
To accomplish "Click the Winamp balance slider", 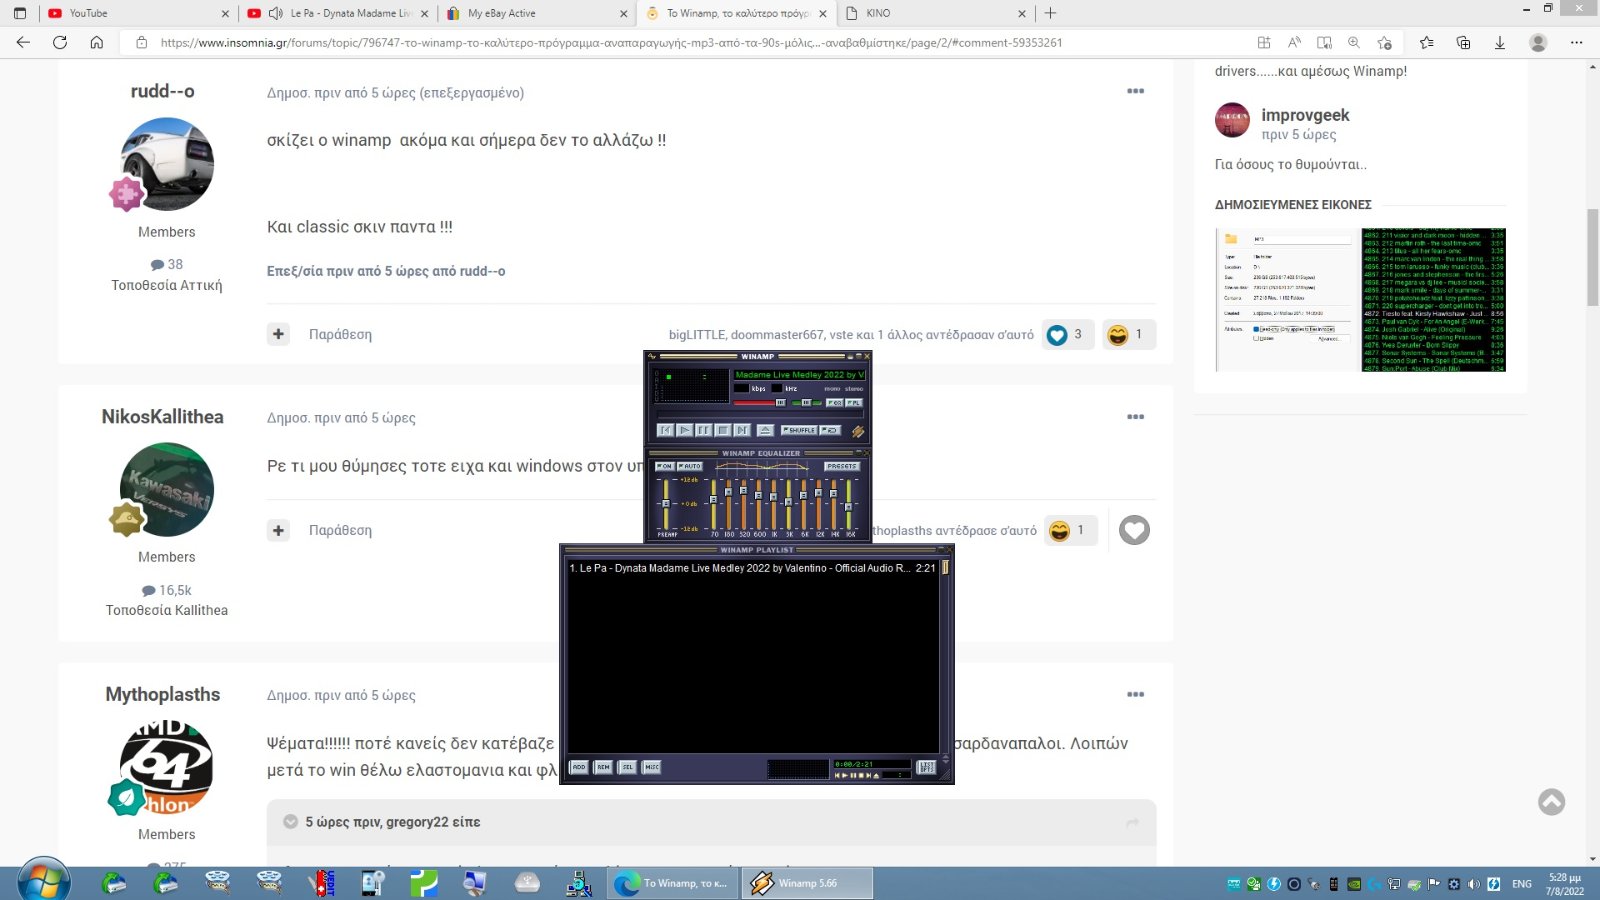I will tap(806, 403).
